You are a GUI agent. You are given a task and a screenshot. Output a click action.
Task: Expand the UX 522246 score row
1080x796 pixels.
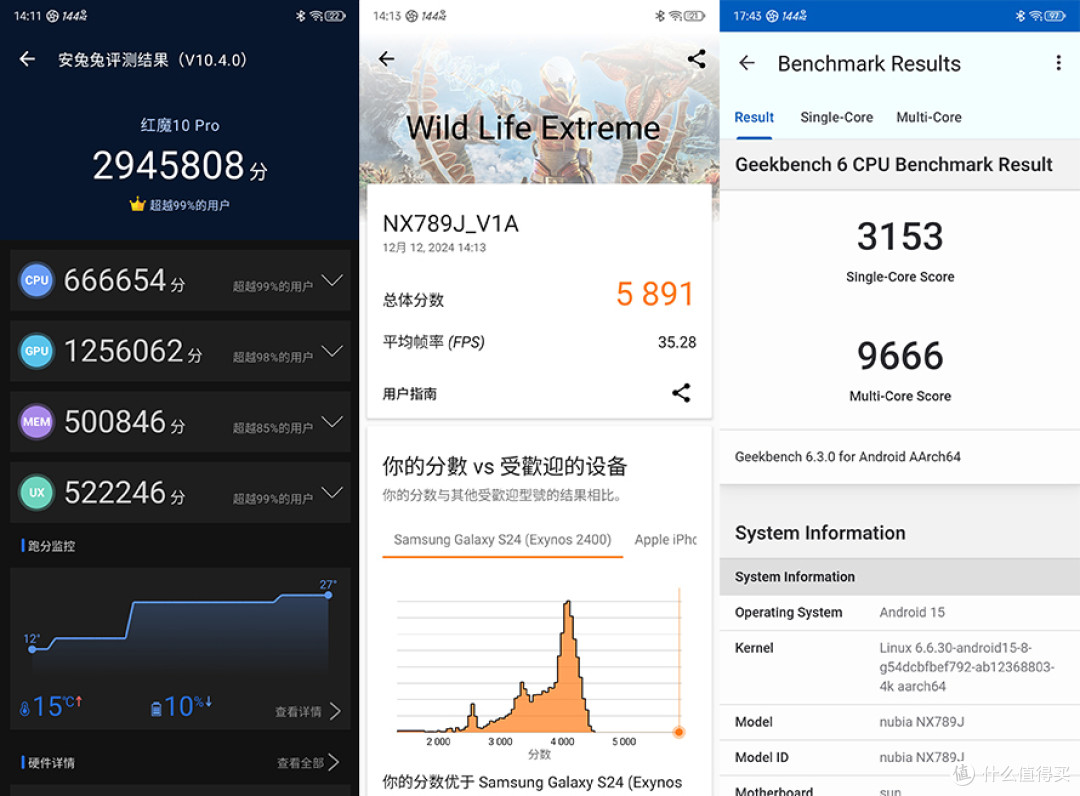(x=332, y=492)
